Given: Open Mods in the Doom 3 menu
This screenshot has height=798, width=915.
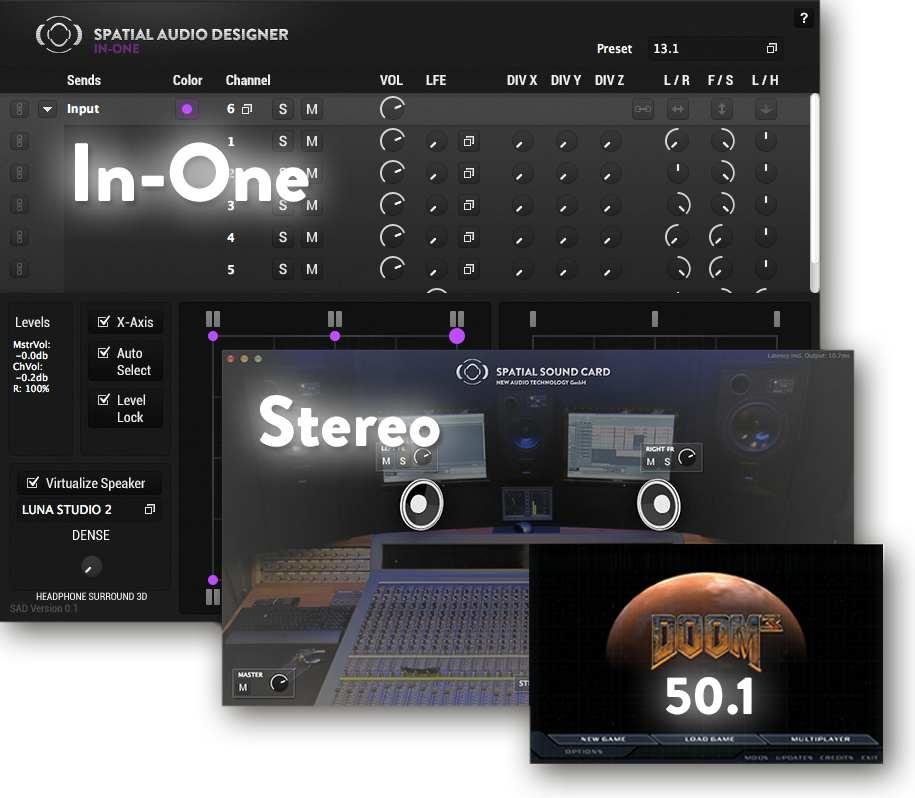Looking at the screenshot, I should pyautogui.click(x=756, y=758).
